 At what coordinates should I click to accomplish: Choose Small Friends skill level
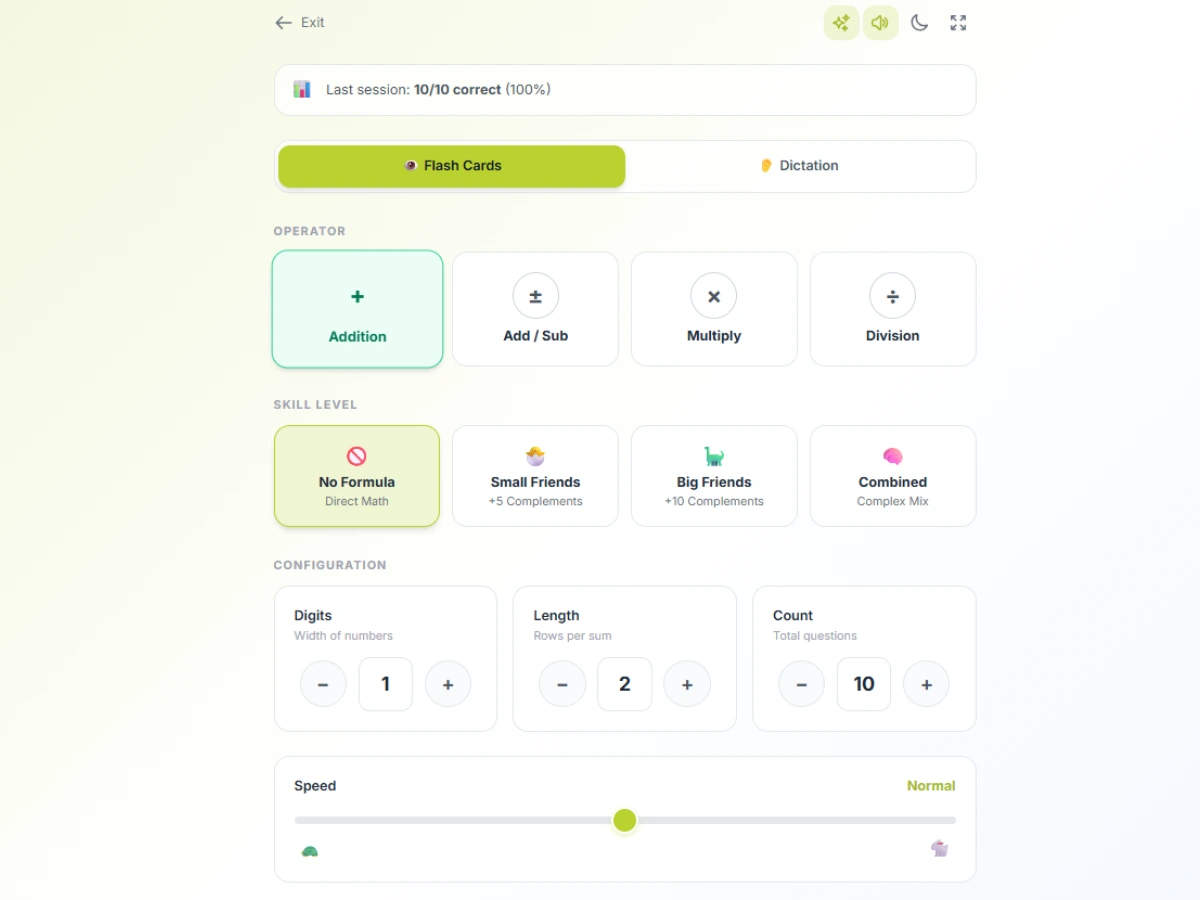(x=535, y=476)
